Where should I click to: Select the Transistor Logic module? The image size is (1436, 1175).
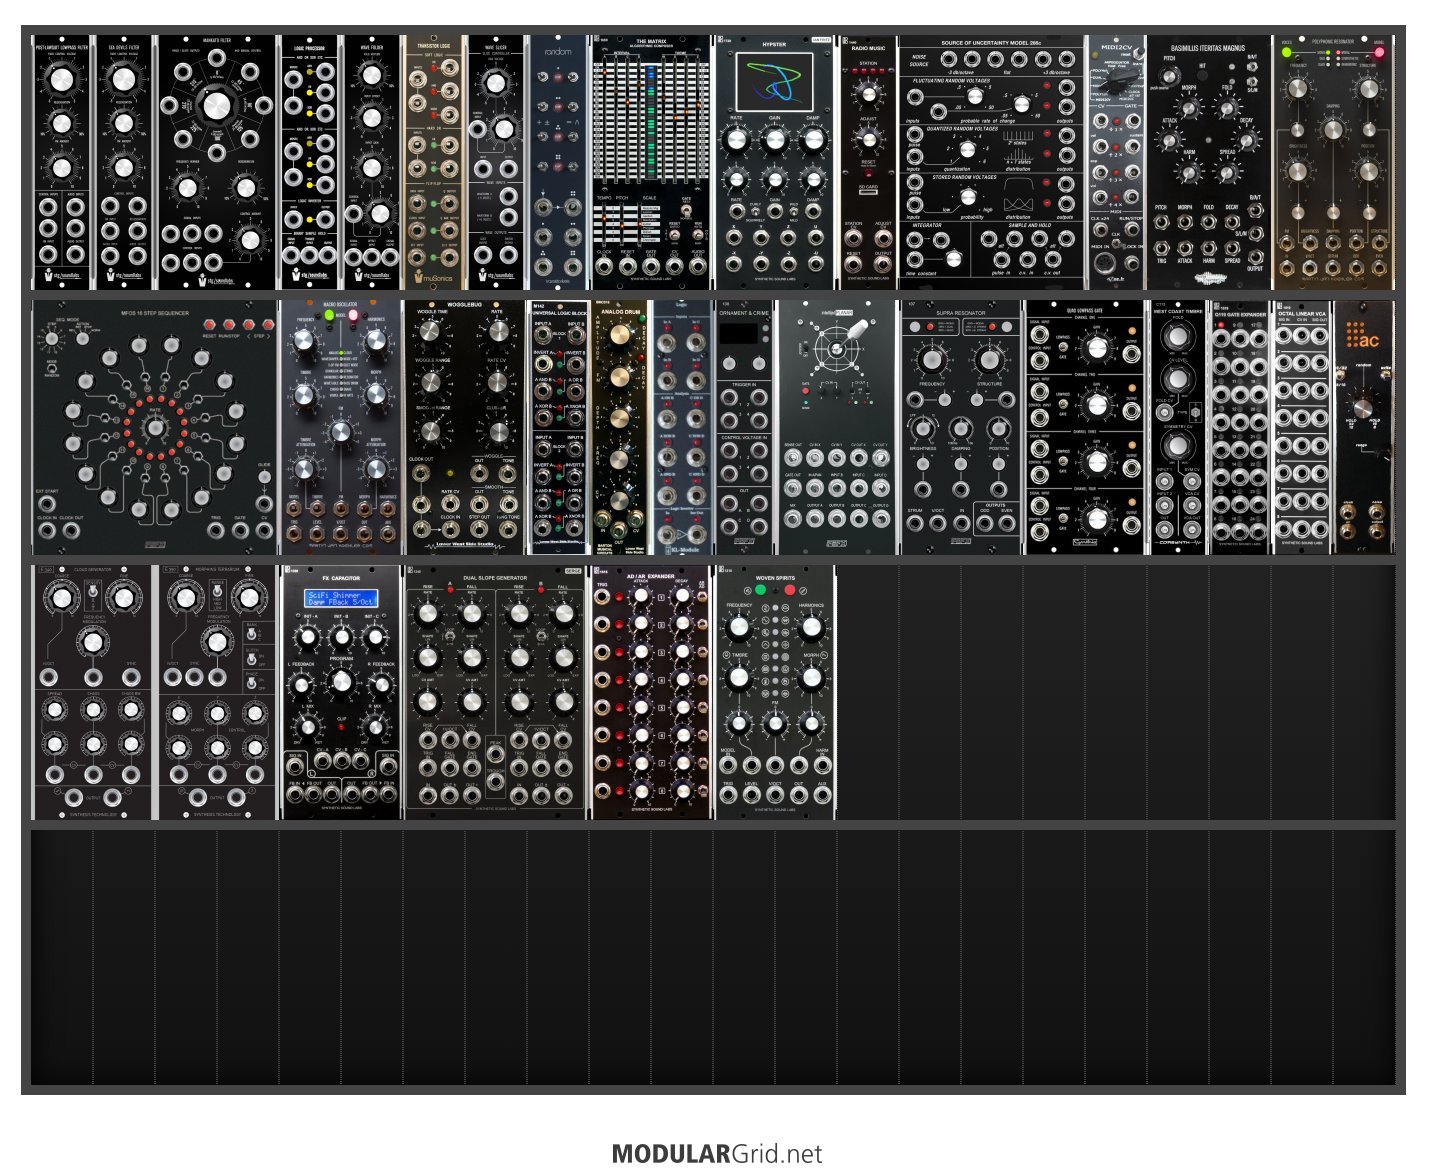pyautogui.click(x=433, y=163)
